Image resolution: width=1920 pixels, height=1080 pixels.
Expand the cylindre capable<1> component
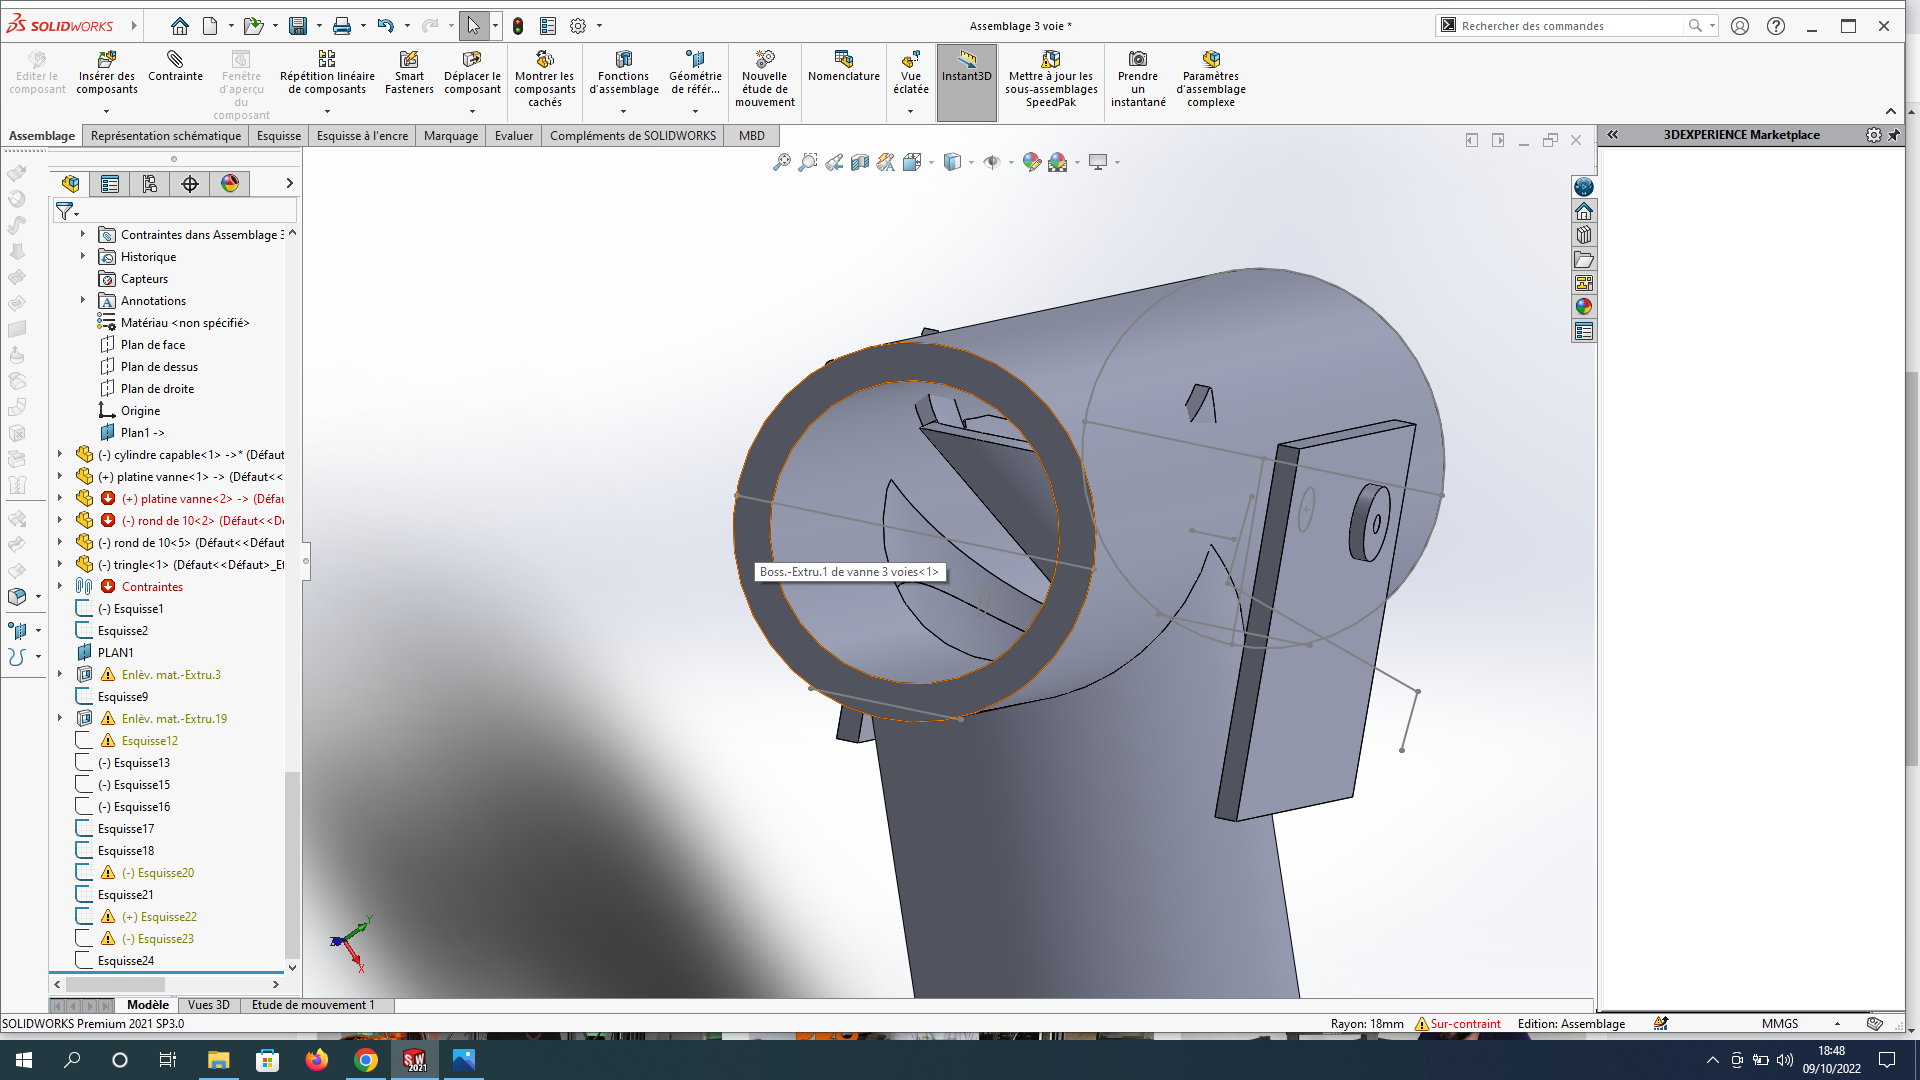pos(60,454)
